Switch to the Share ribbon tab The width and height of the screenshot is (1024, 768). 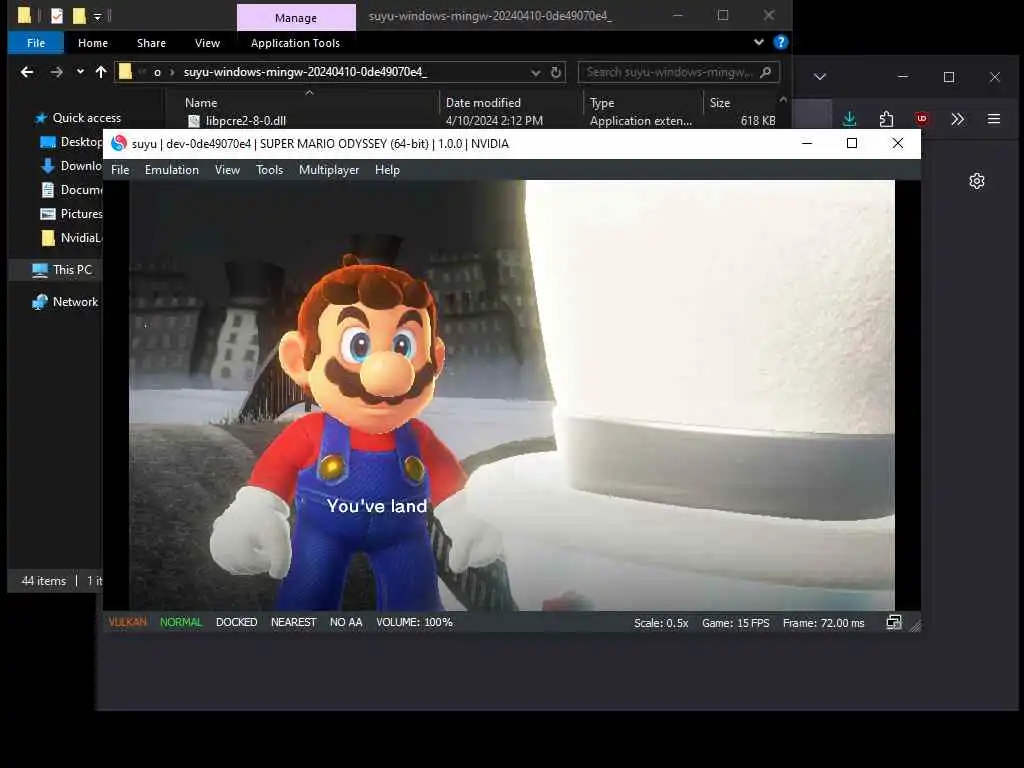151,42
